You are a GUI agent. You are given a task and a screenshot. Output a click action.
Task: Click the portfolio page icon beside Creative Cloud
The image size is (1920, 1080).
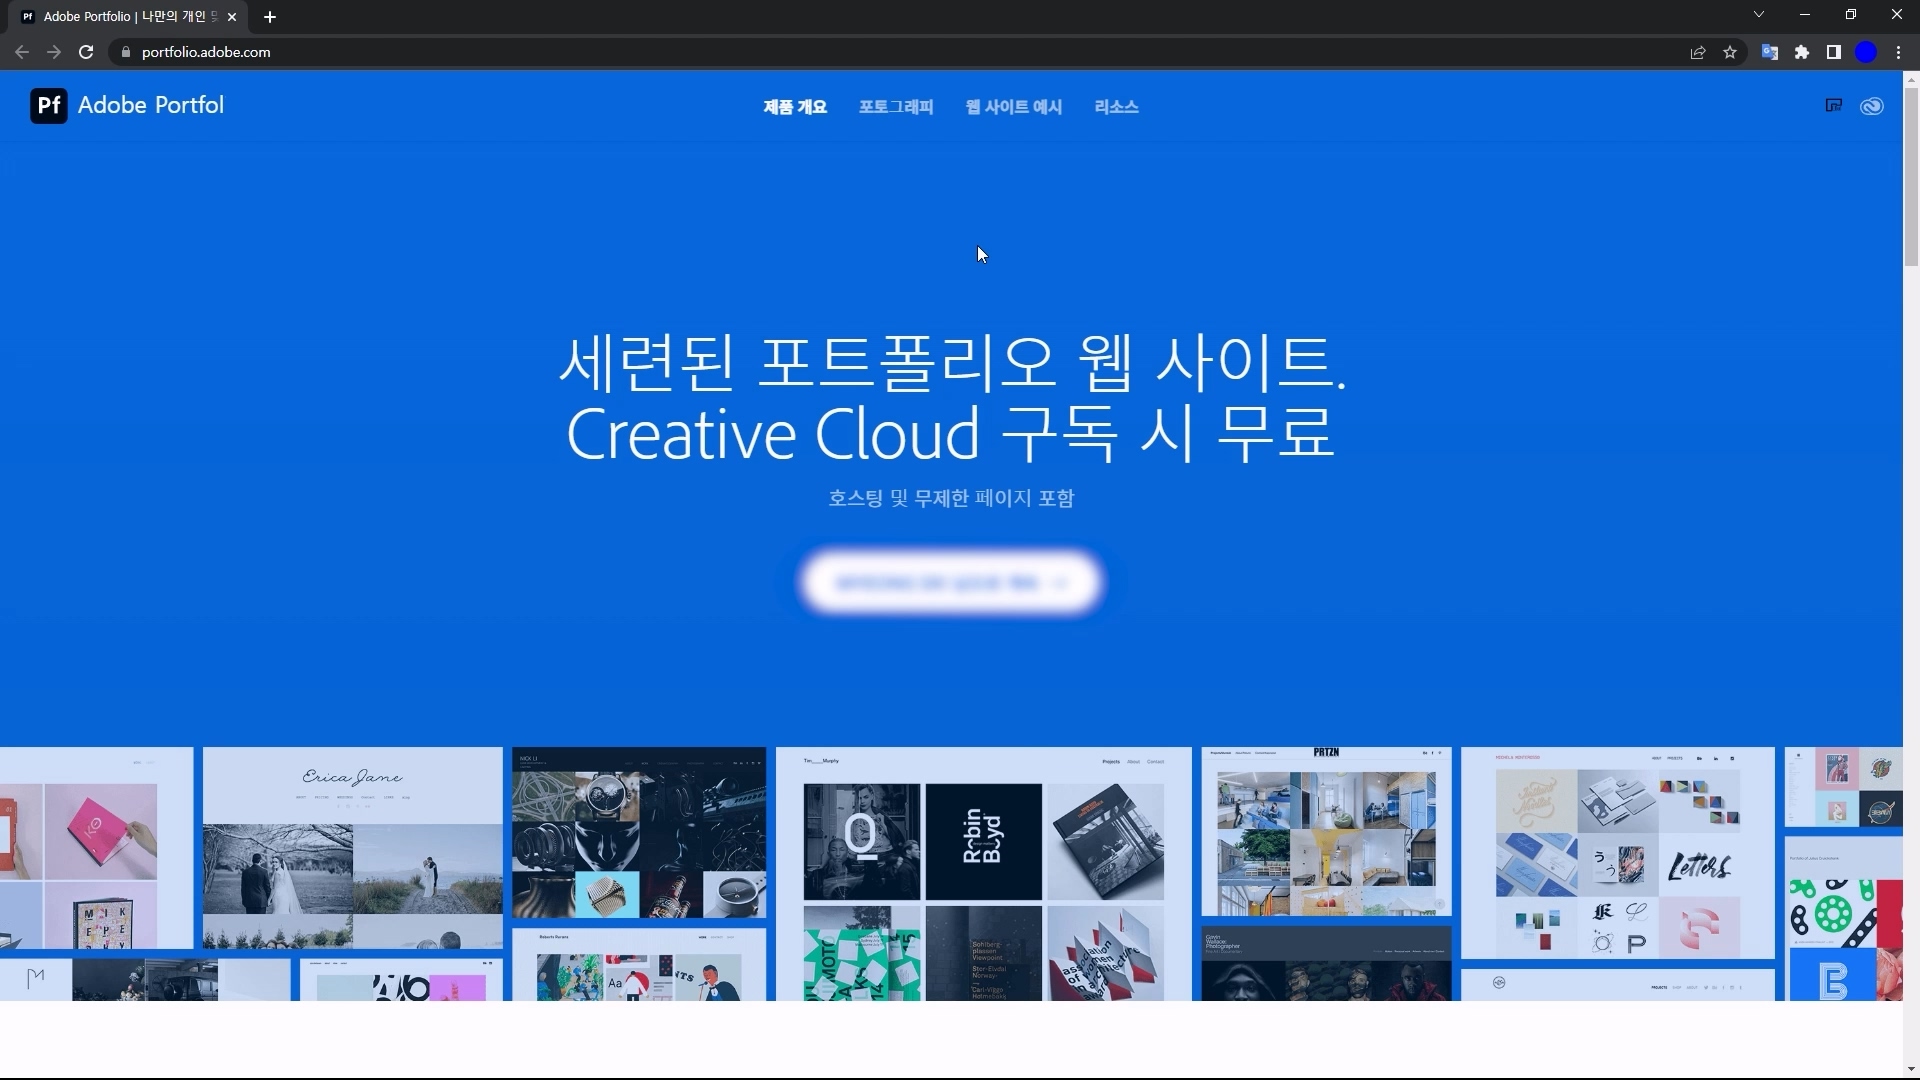[x=1833, y=106]
